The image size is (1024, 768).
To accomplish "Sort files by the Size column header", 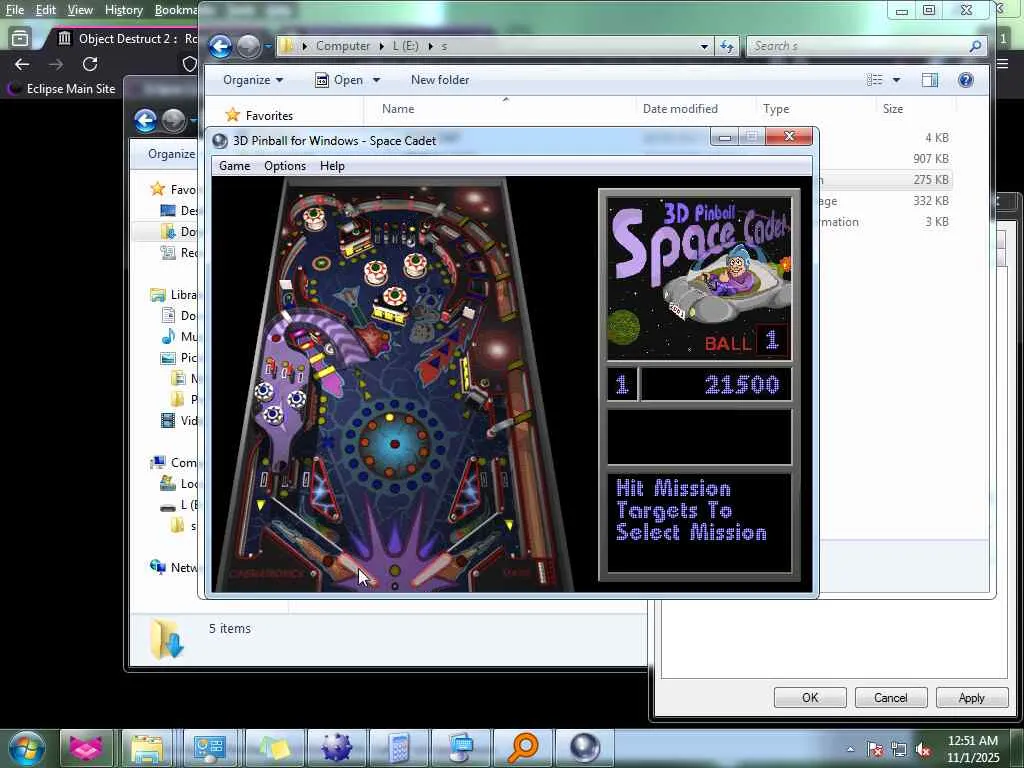I will (893, 109).
